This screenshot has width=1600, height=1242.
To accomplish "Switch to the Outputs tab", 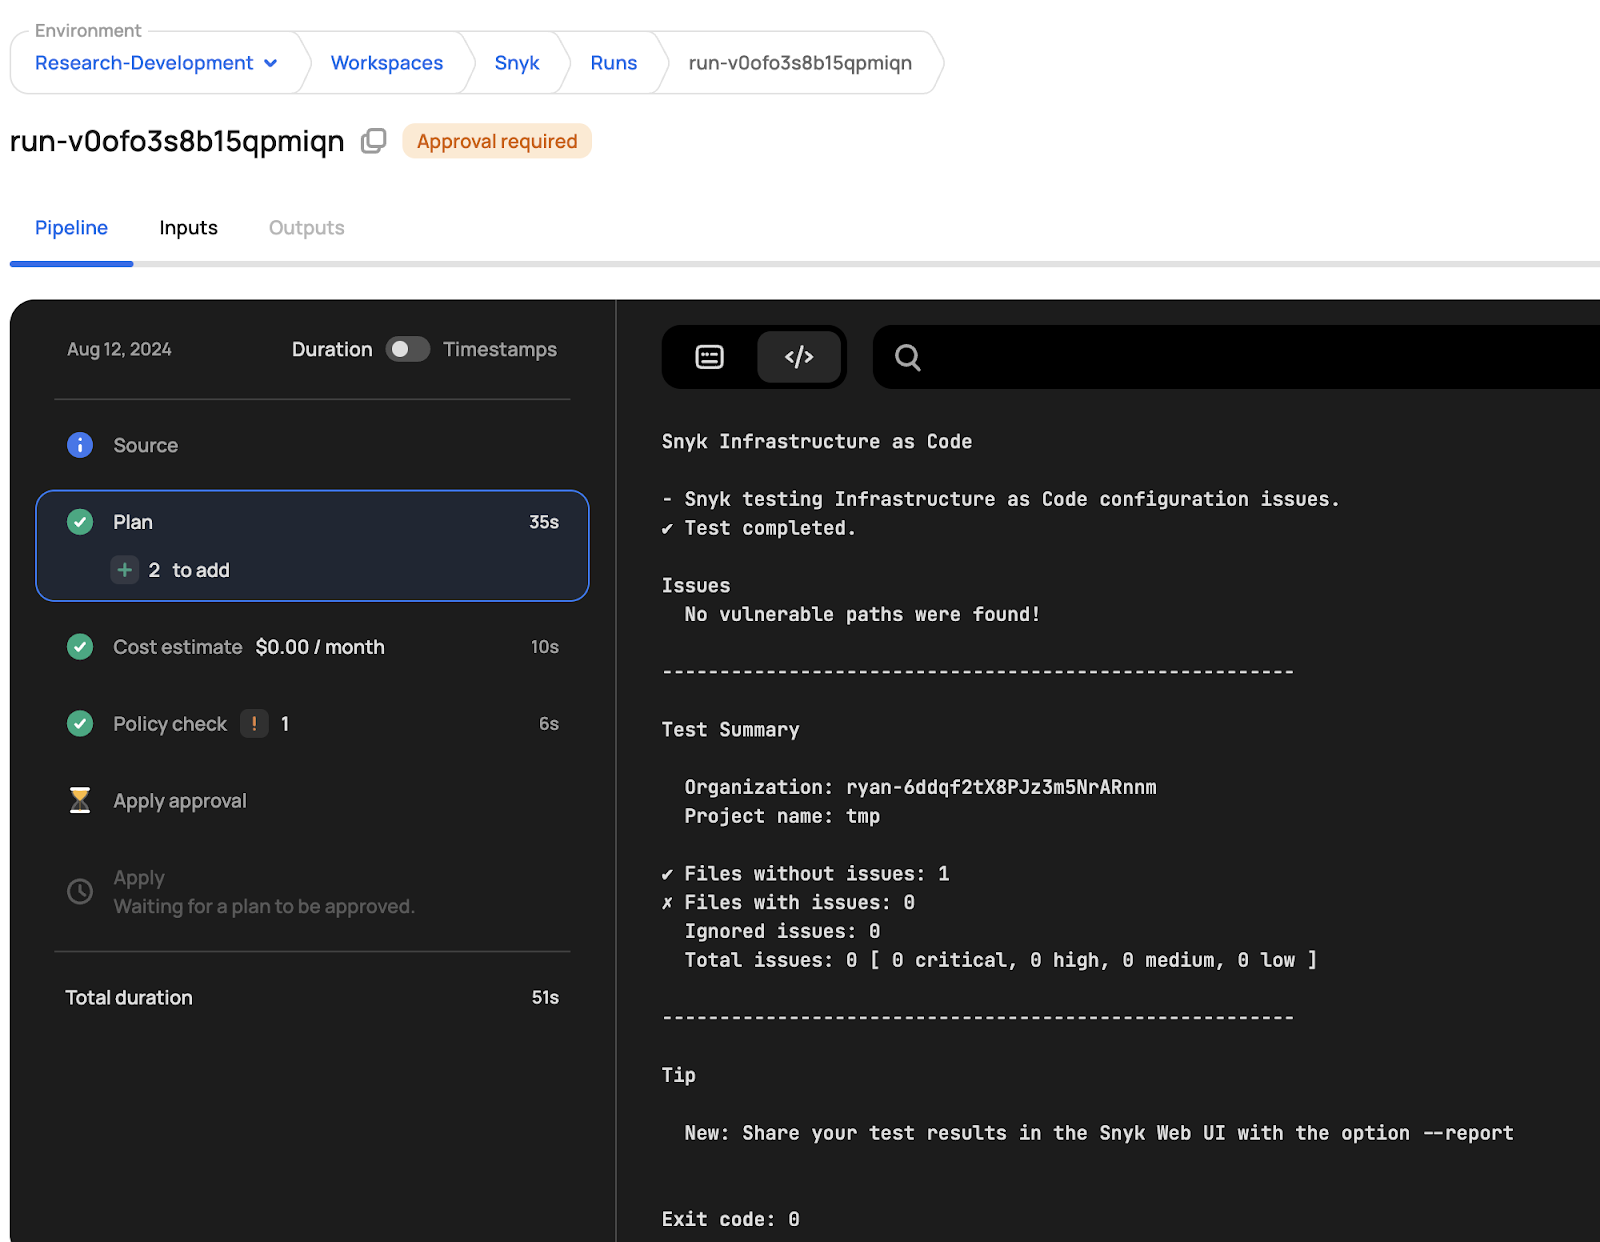I will point(306,228).
